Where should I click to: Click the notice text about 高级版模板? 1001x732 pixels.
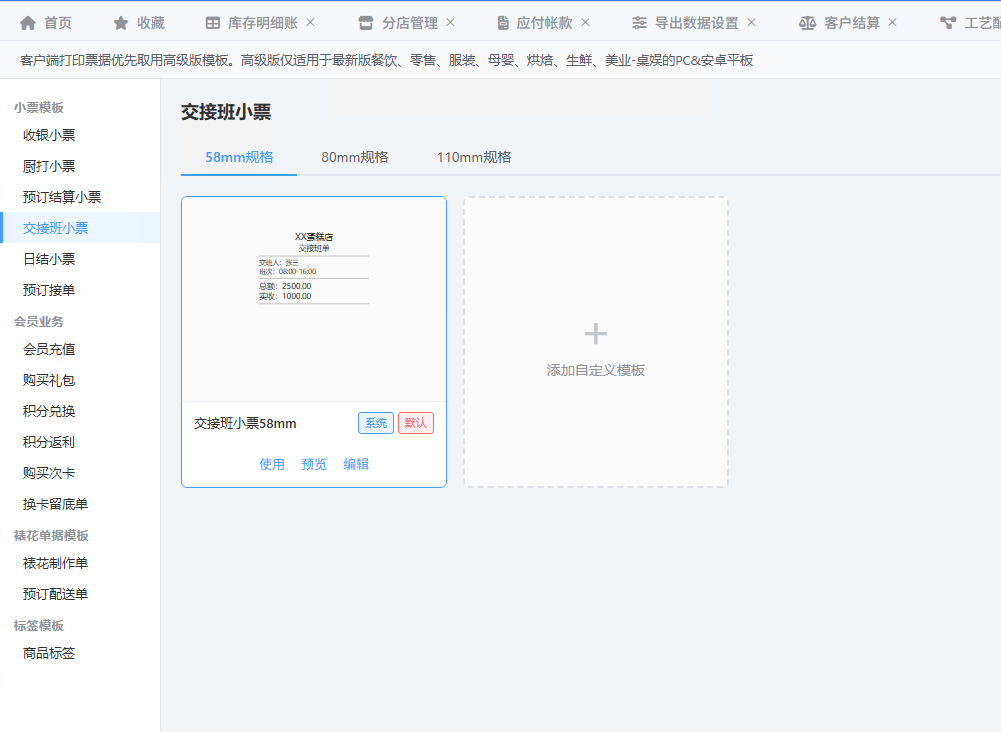[x=386, y=61]
